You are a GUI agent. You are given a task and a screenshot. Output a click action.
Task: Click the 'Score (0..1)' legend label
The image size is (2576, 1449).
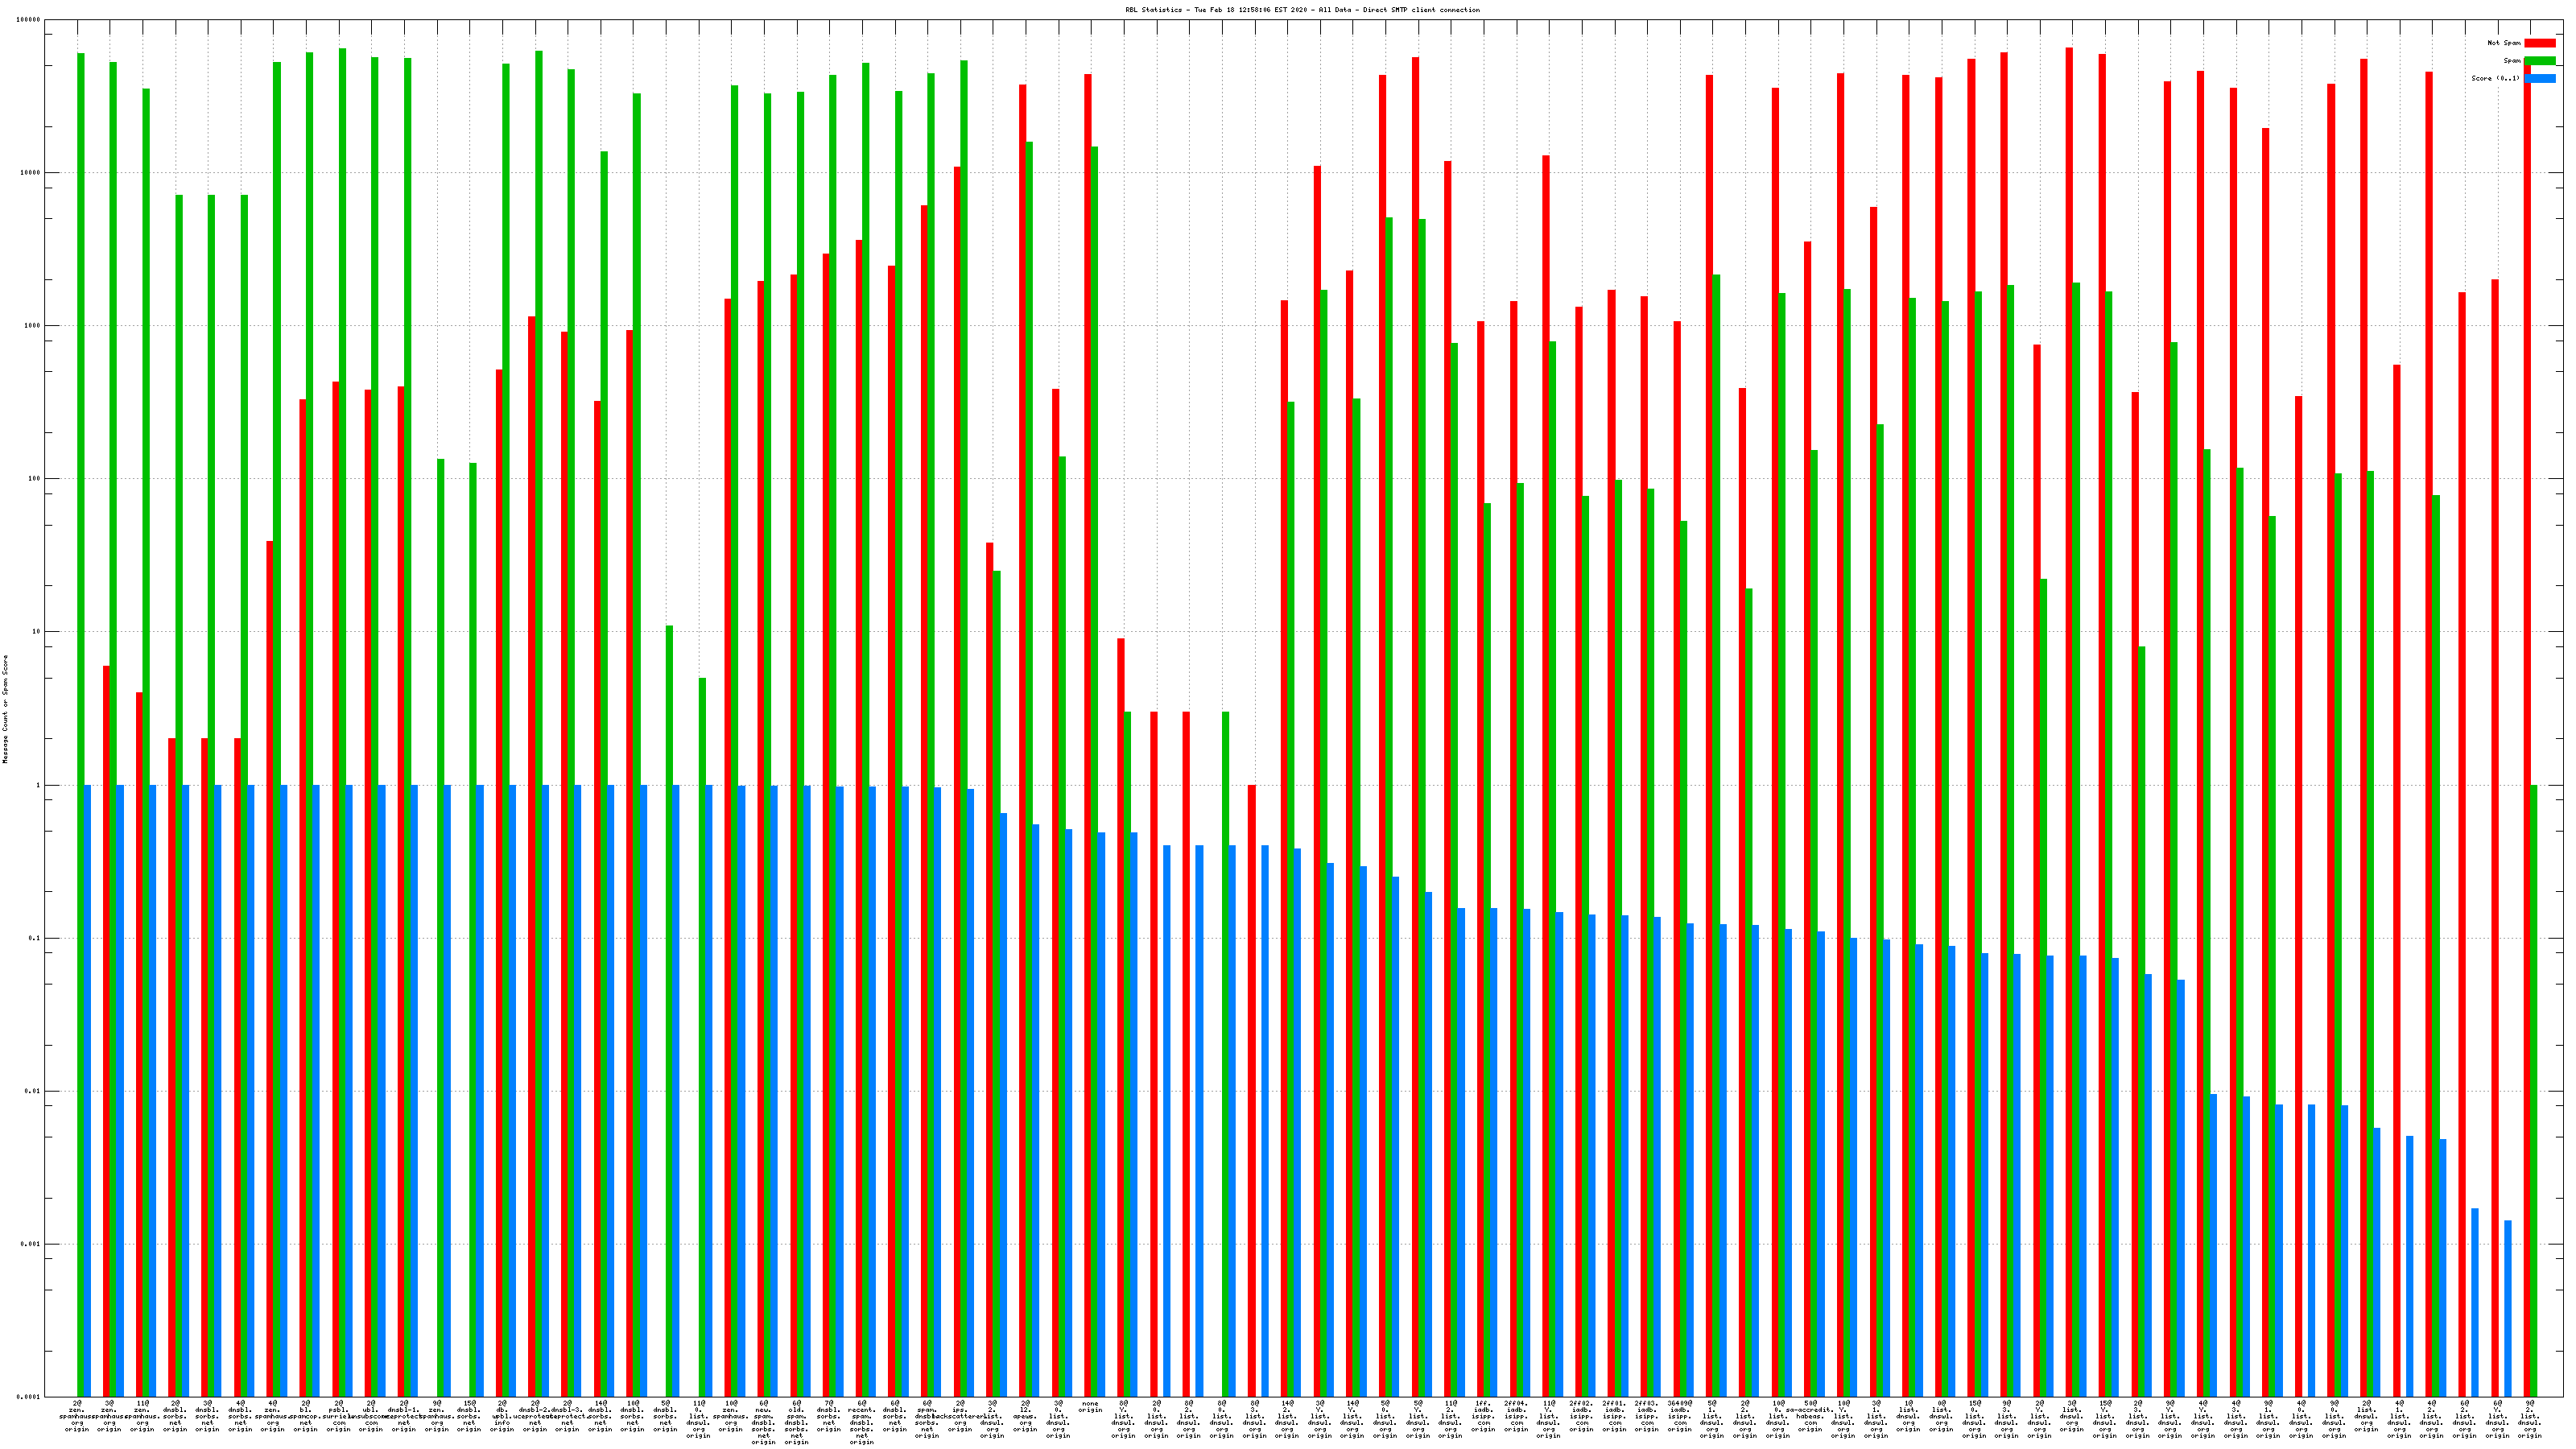coord(2495,78)
